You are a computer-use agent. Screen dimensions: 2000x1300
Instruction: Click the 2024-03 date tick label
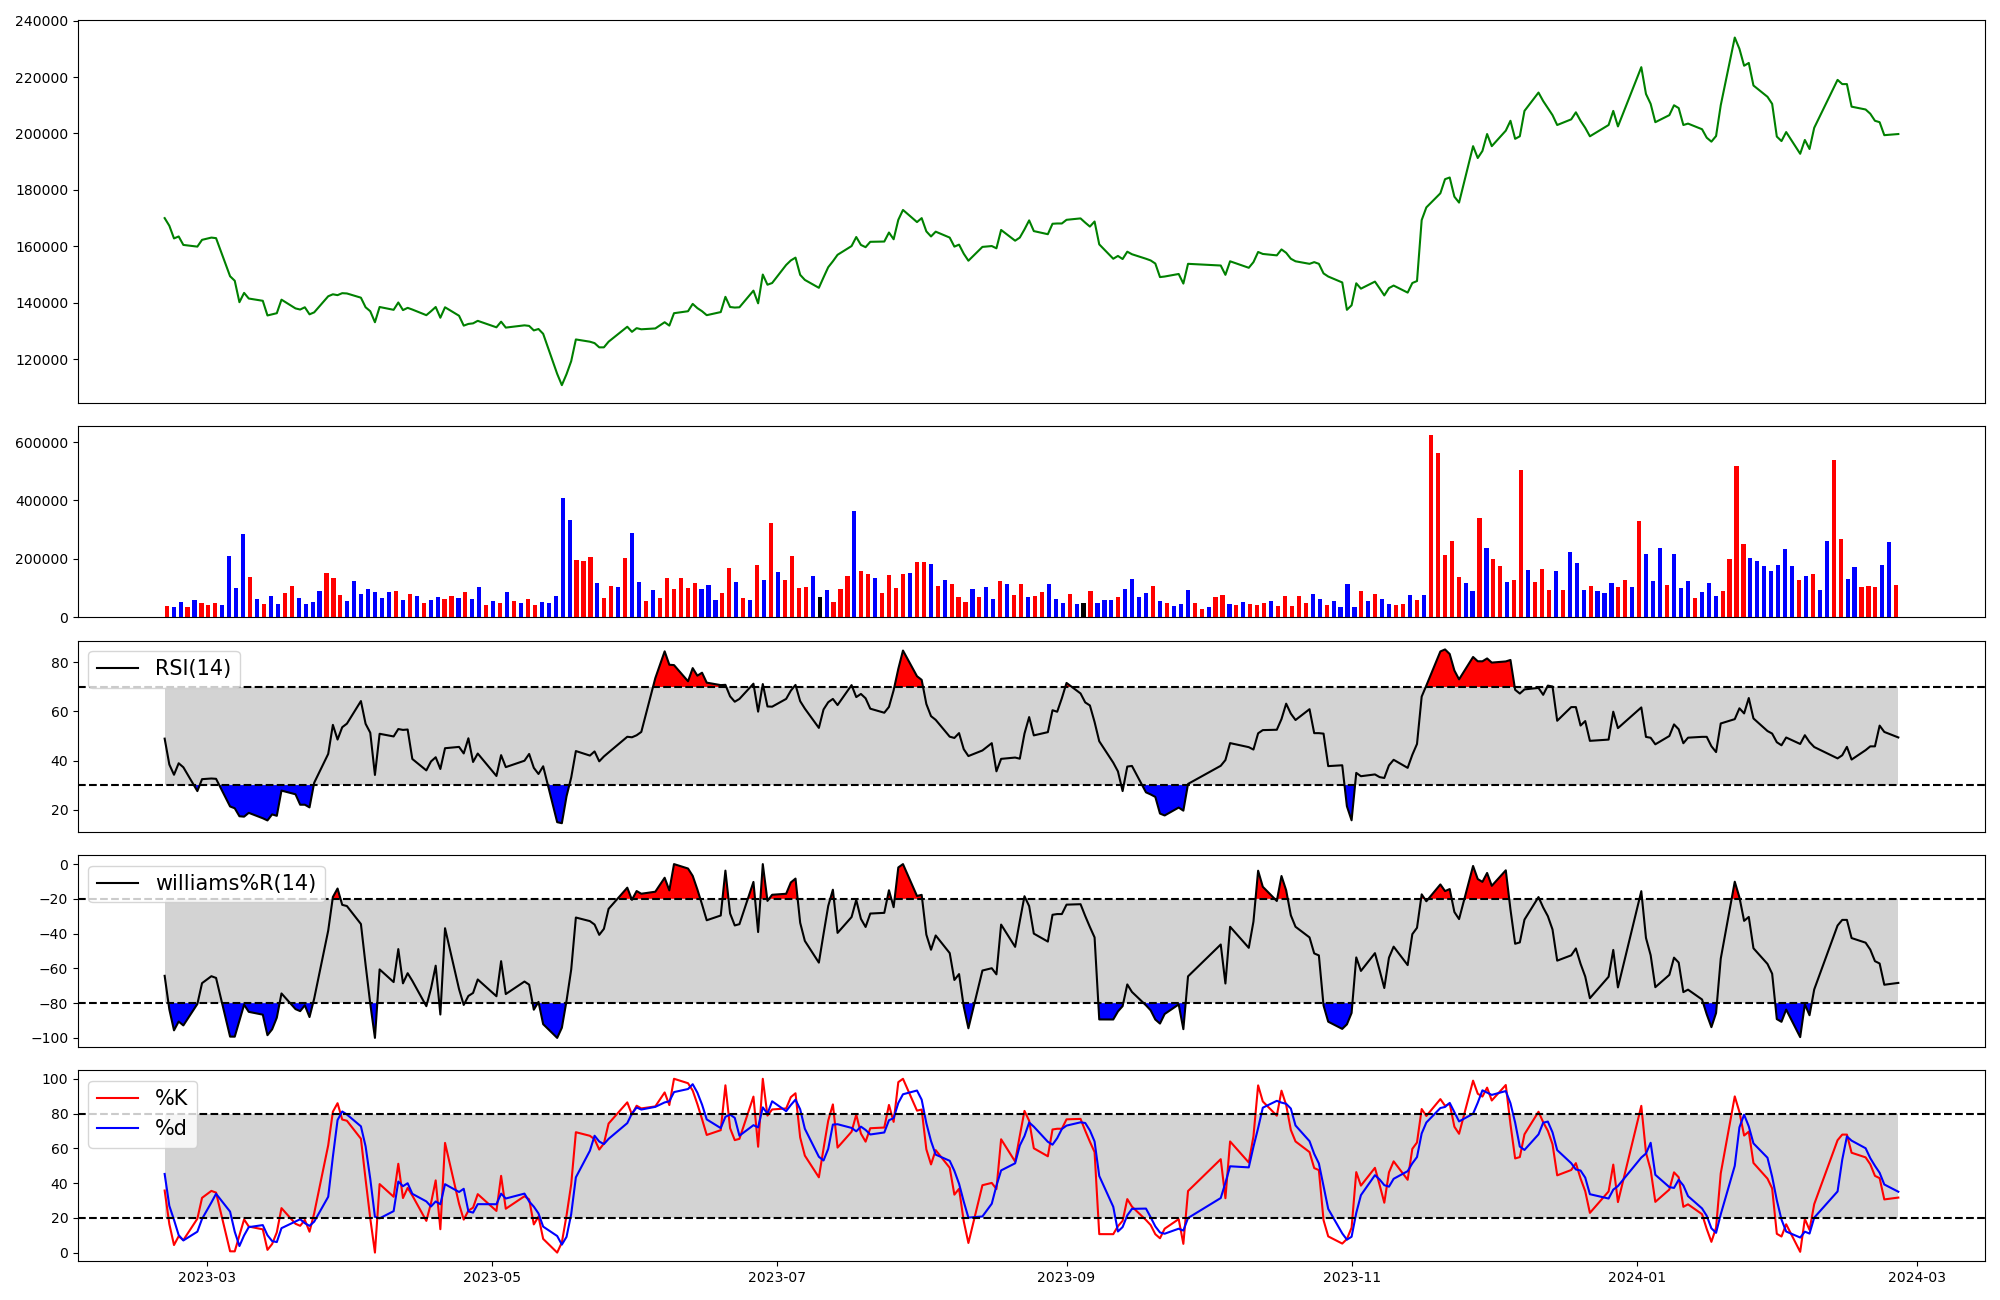point(1916,1277)
